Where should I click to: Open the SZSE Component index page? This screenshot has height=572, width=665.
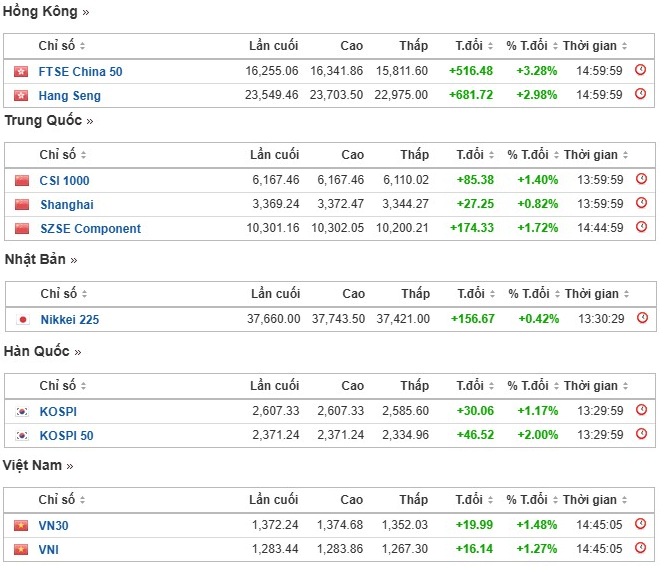(x=90, y=229)
